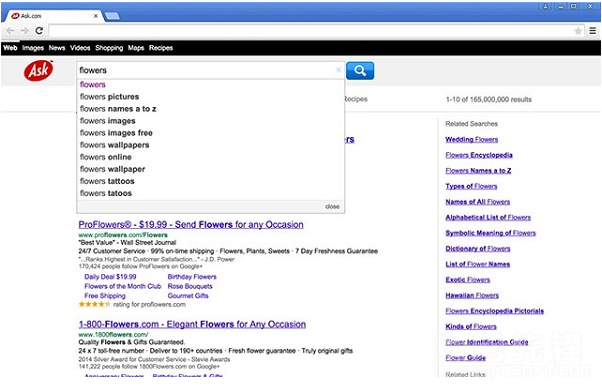
Task: Open a new tab button
Action: click(112, 16)
